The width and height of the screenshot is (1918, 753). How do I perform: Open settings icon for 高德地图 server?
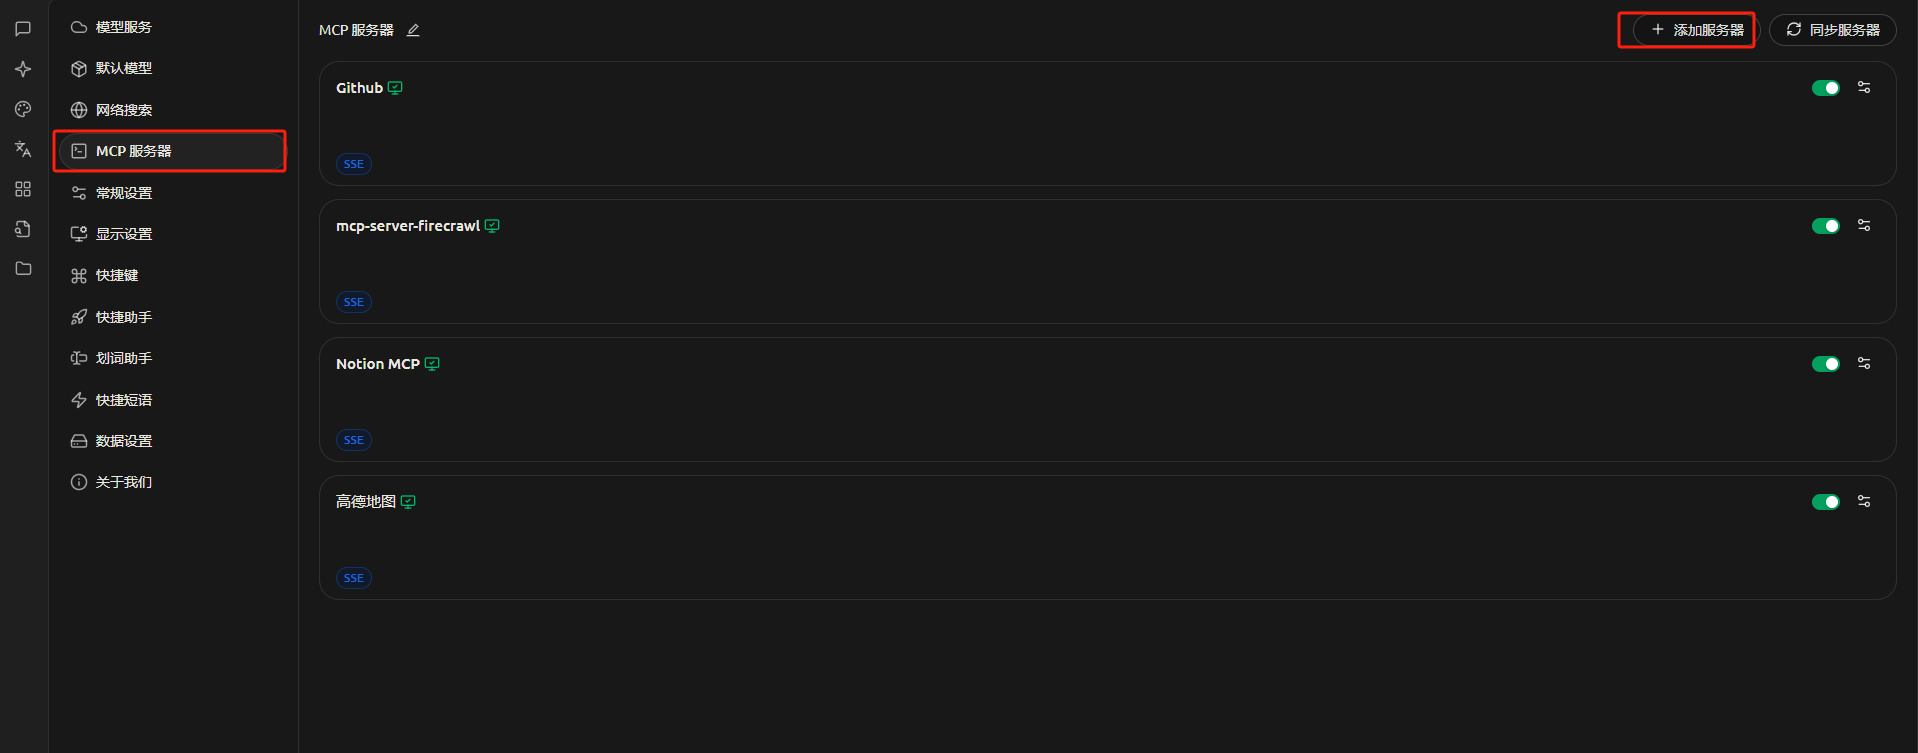[x=1864, y=501]
